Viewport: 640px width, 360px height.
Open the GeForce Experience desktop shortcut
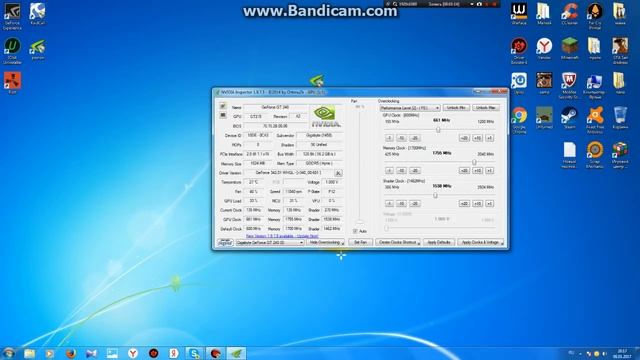point(12,16)
